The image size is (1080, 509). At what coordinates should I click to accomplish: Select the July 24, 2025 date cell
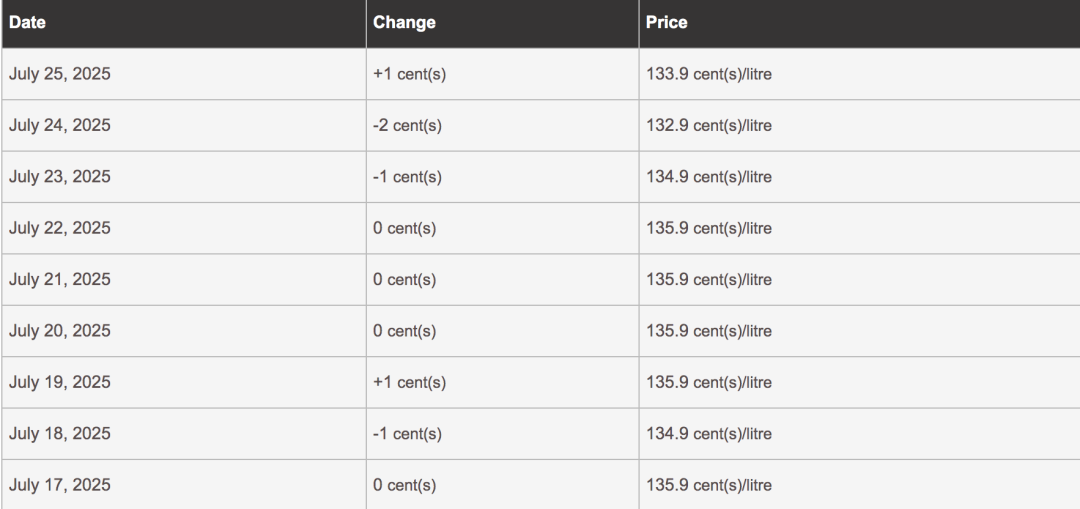(x=184, y=125)
